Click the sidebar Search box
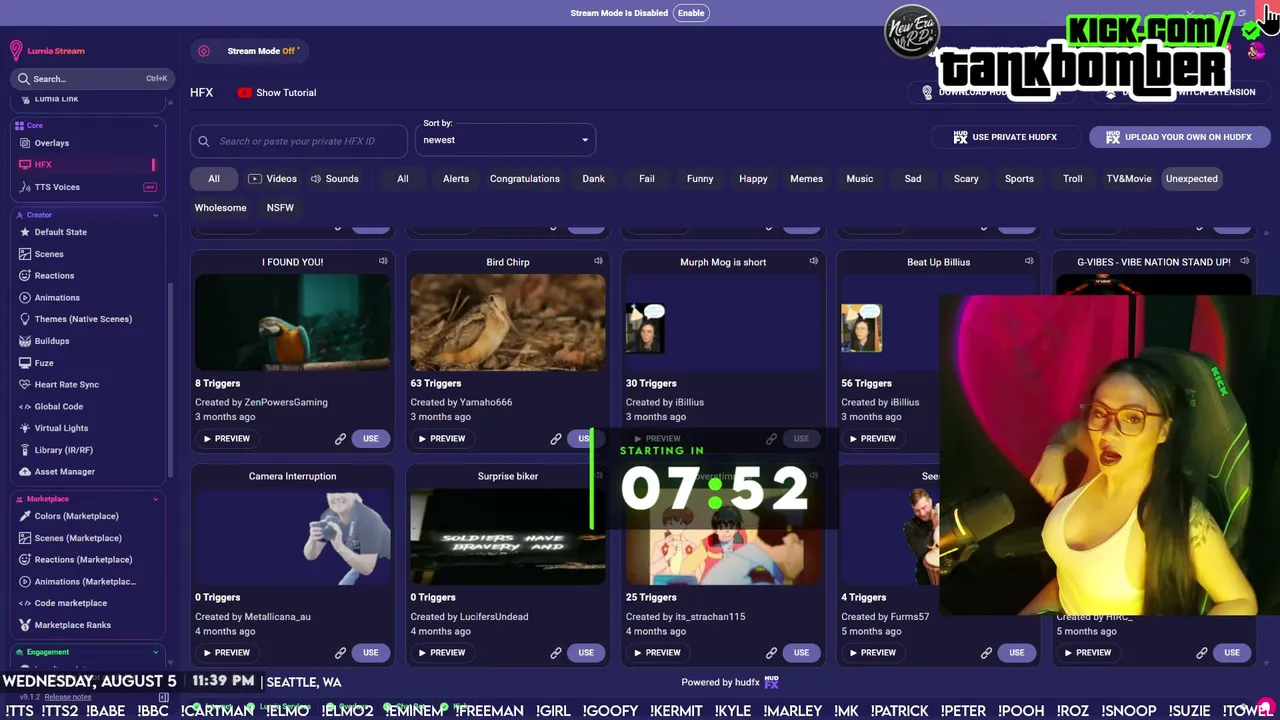 pyautogui.click(x=92, y=78)
